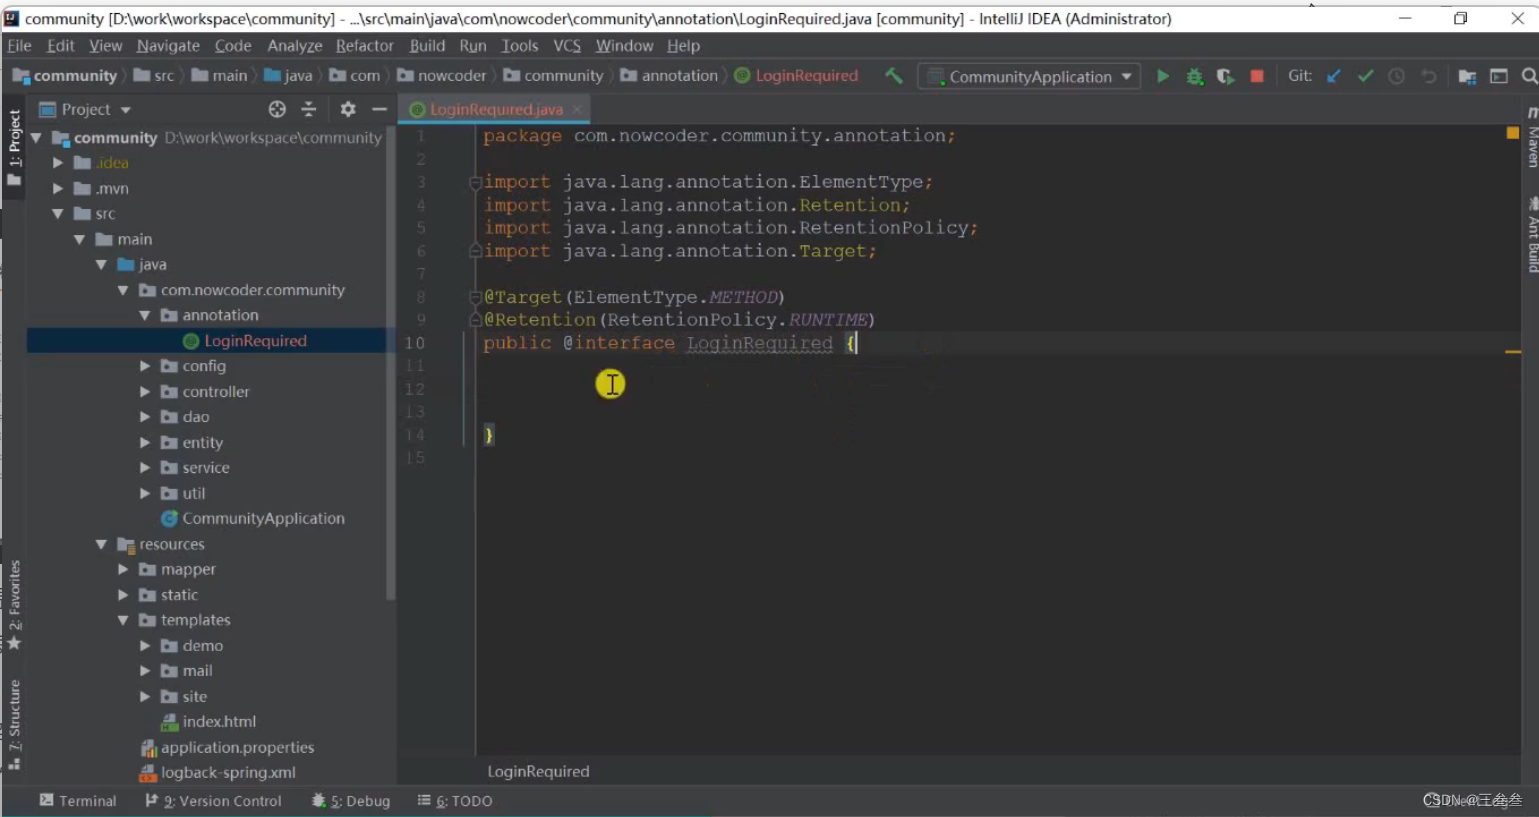The width and height of the screenshot is (1539, 817).
Task: Collapse the src tree node
Action: pos(57,213)
